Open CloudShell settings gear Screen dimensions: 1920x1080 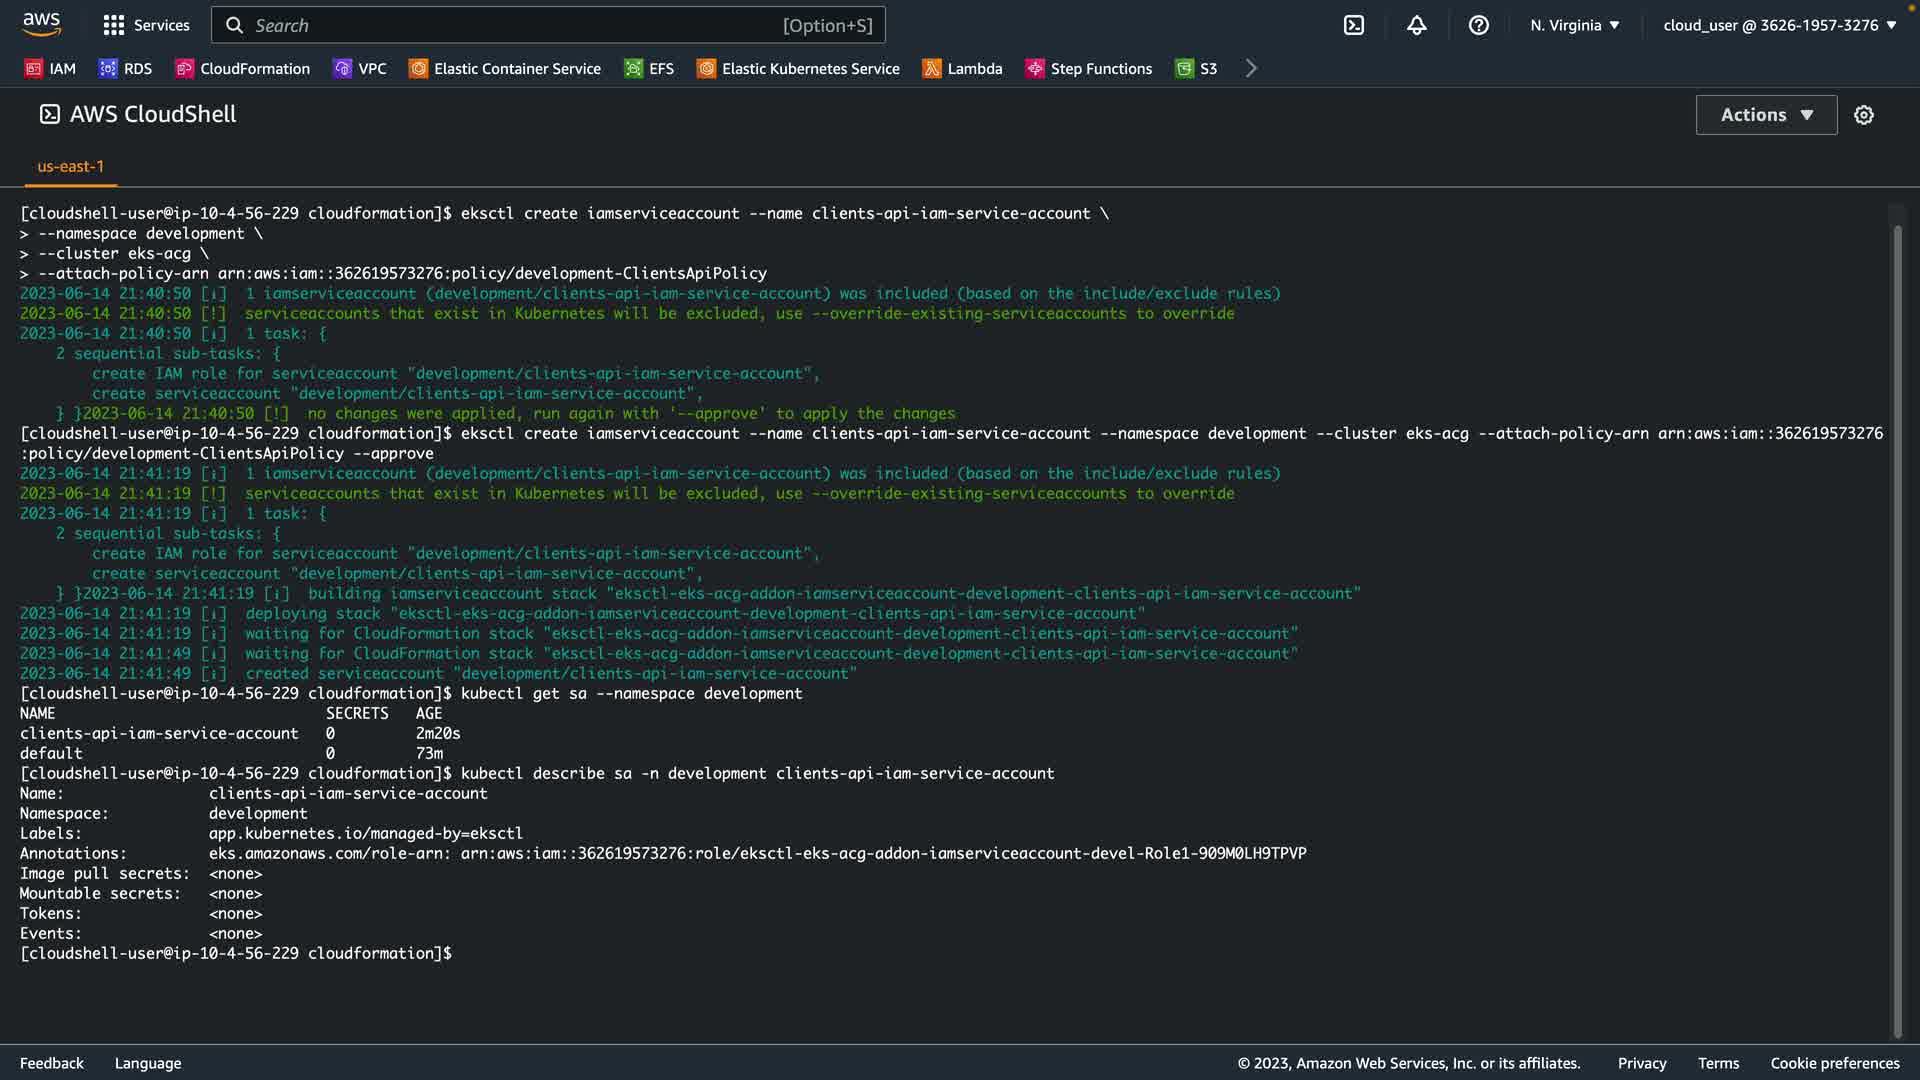click(x=1863, y=115)
